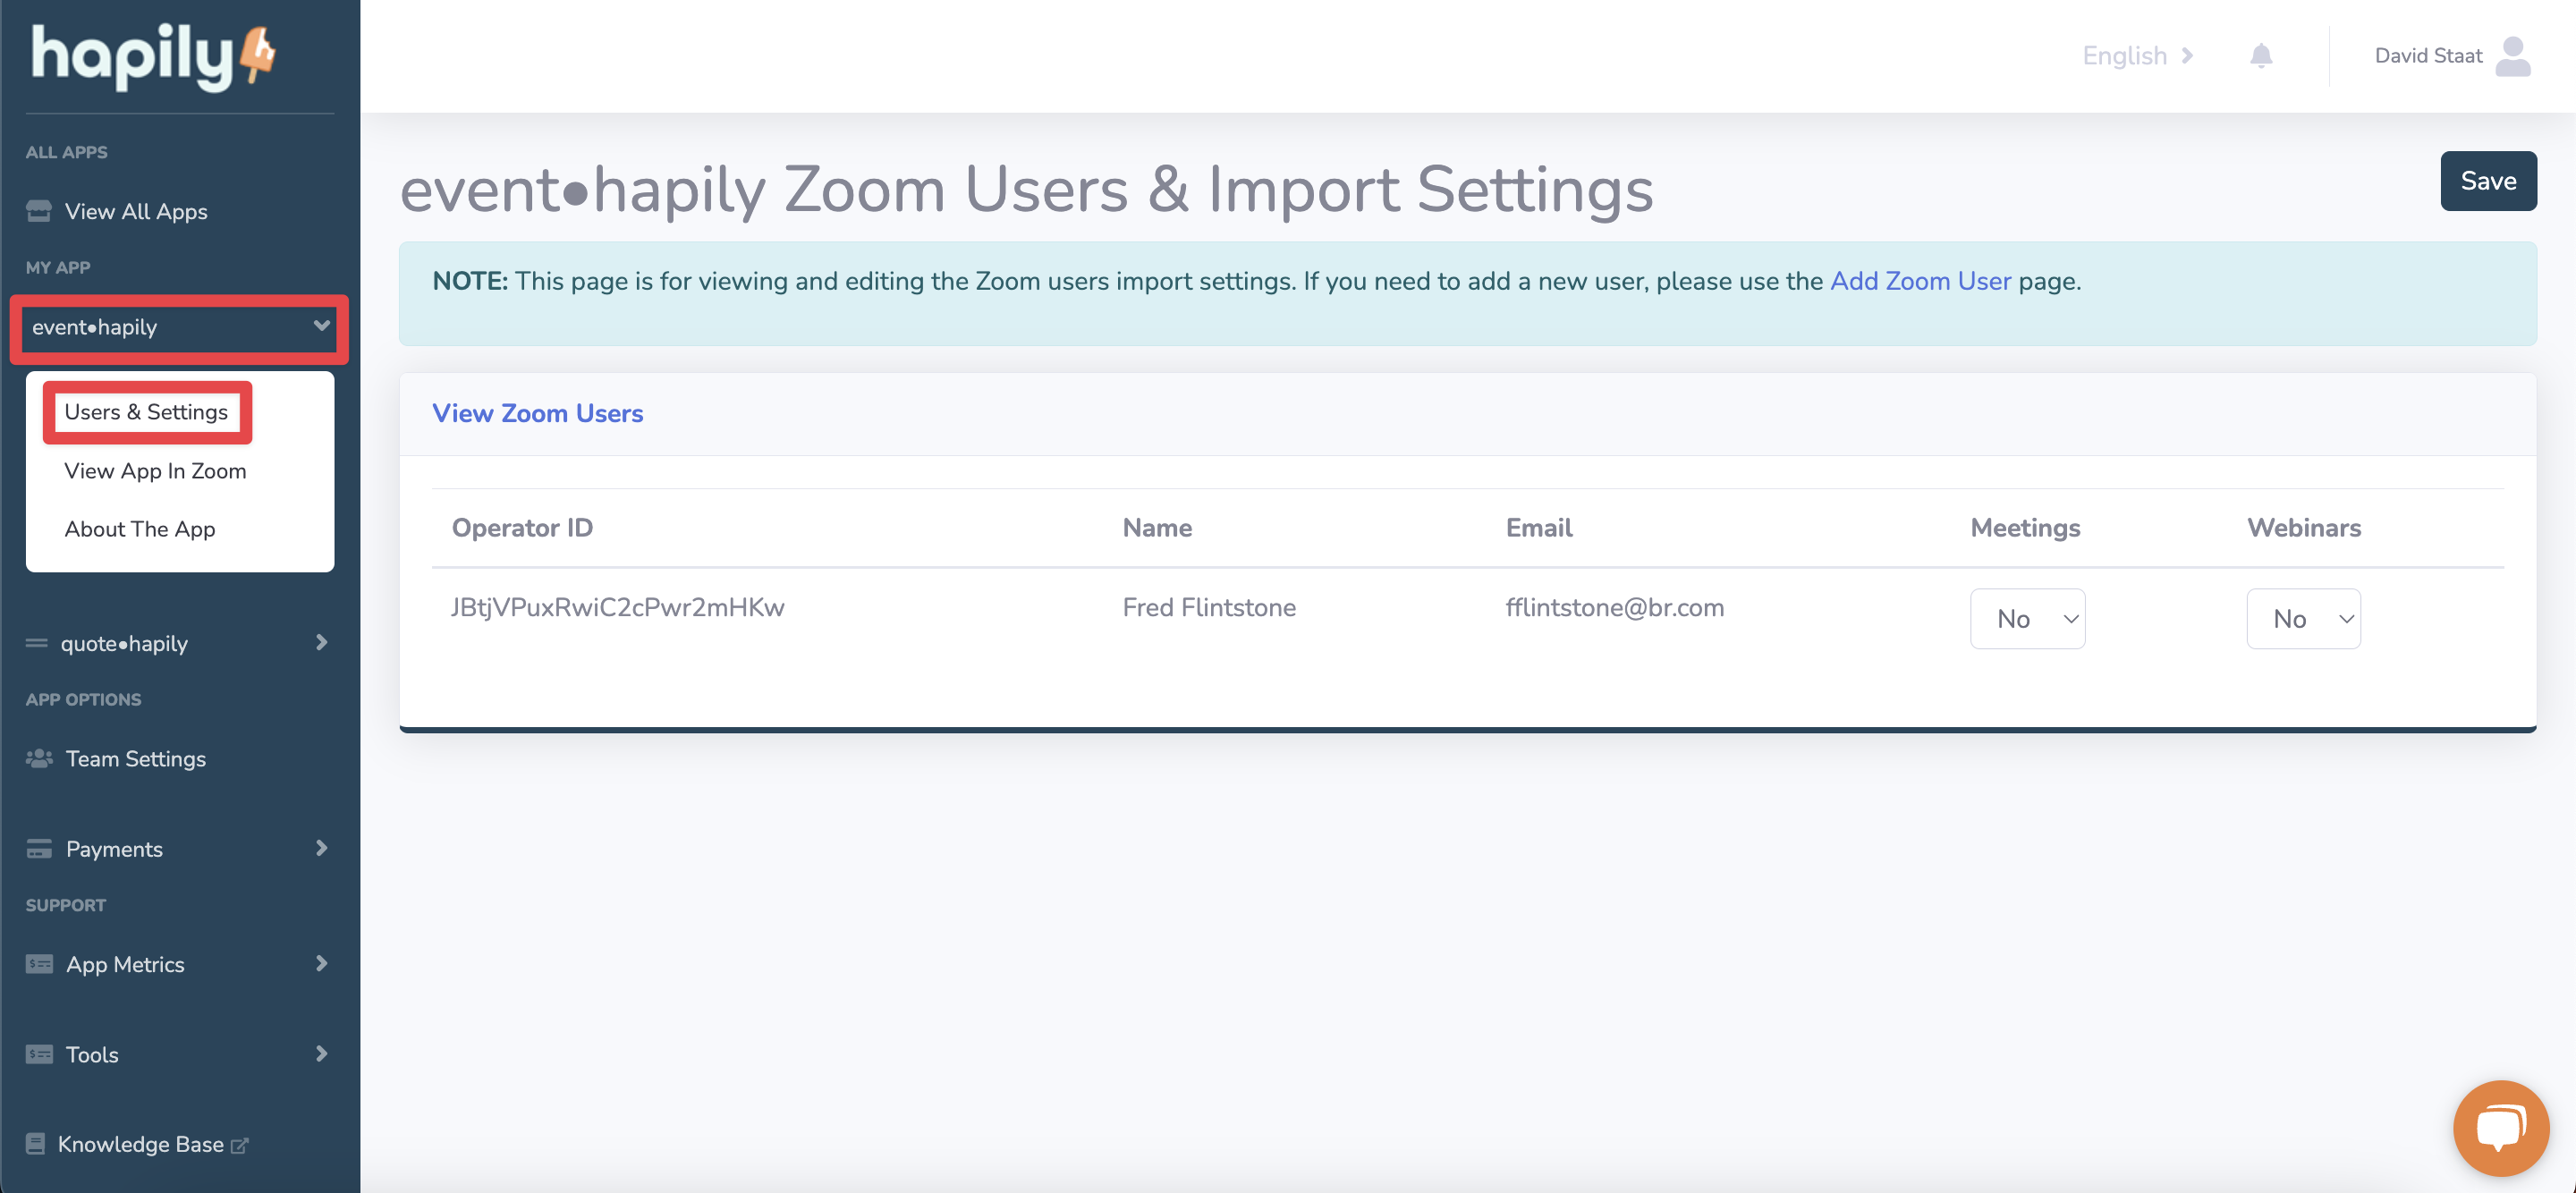Open the Webinars import dropdown
2576x1193 pixels.
point(2303,619)
